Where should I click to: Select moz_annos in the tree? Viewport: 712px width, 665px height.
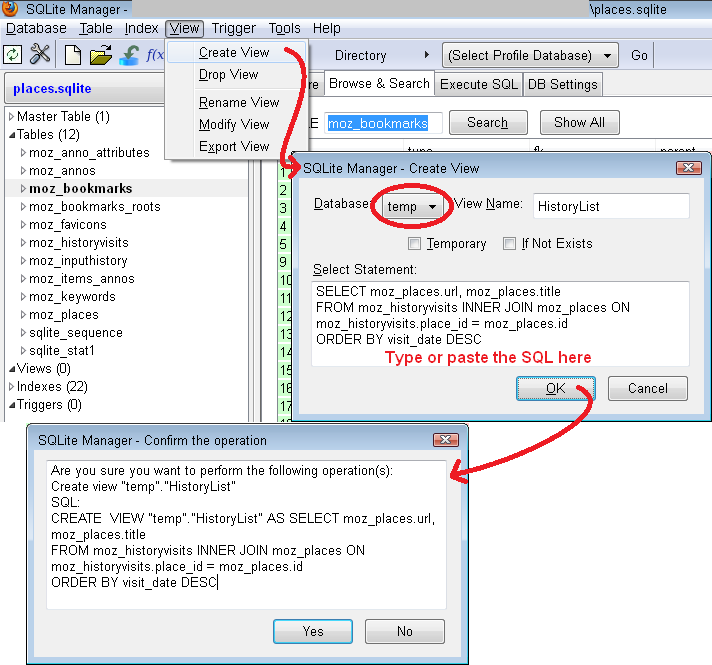tap(63, 171)
